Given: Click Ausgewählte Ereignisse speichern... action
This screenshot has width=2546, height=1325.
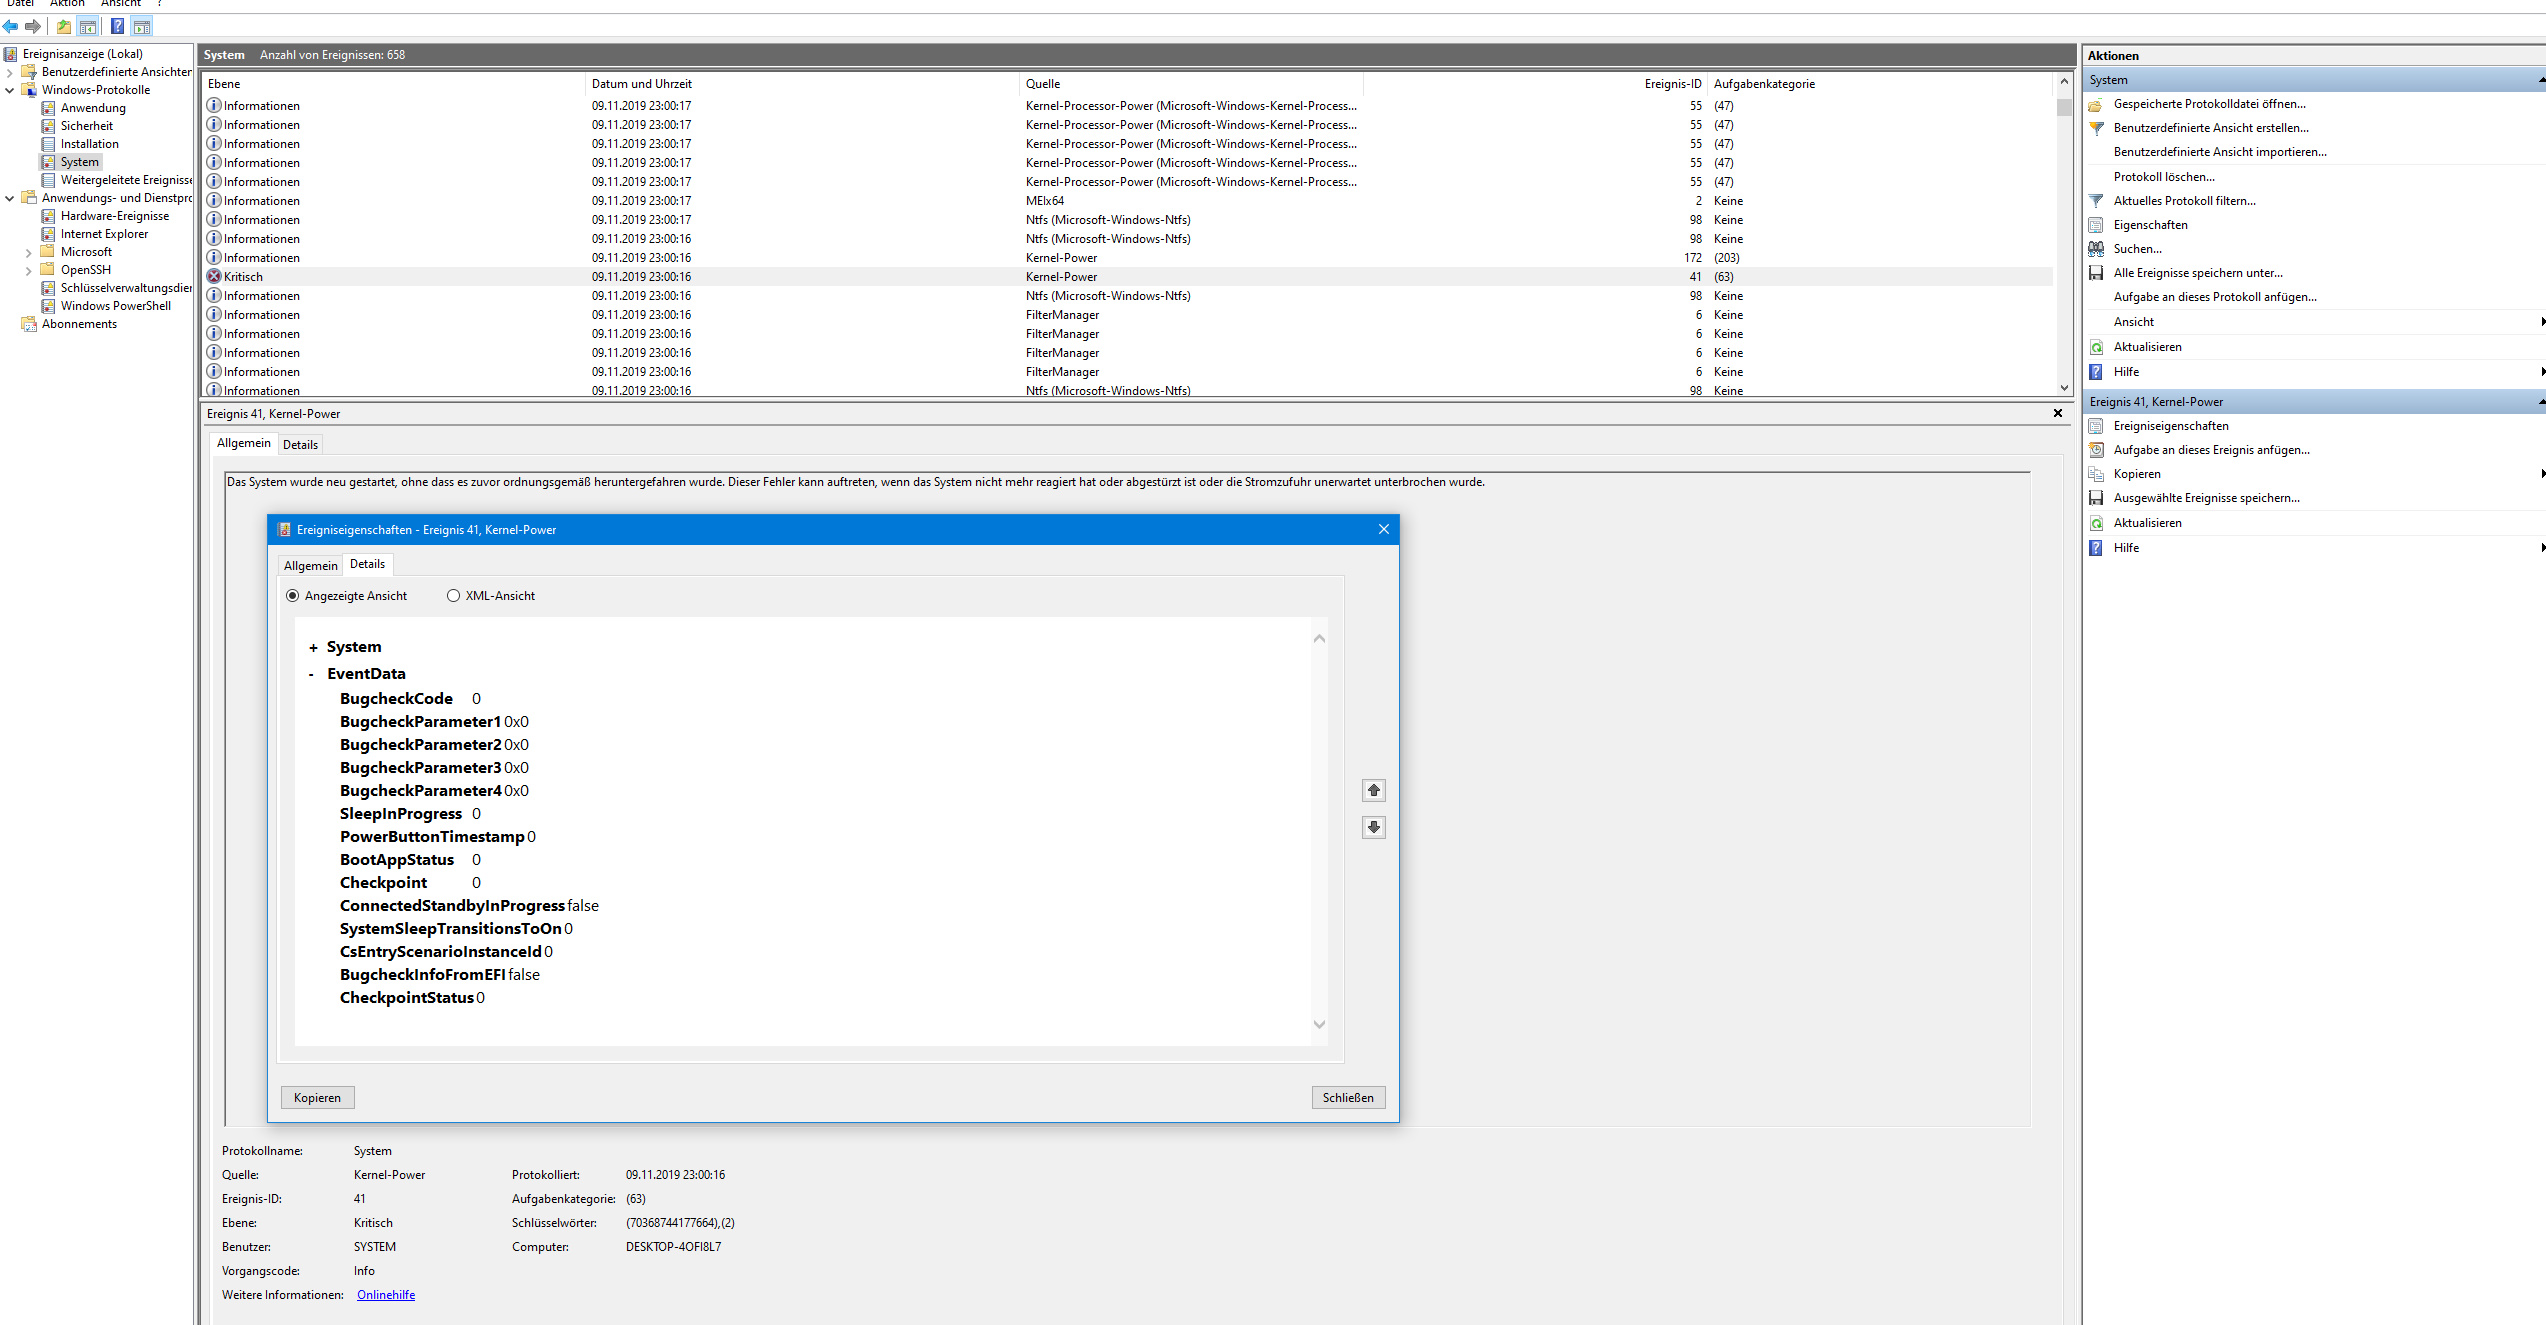Looking at the screenshot, I should coord(2207,498).
